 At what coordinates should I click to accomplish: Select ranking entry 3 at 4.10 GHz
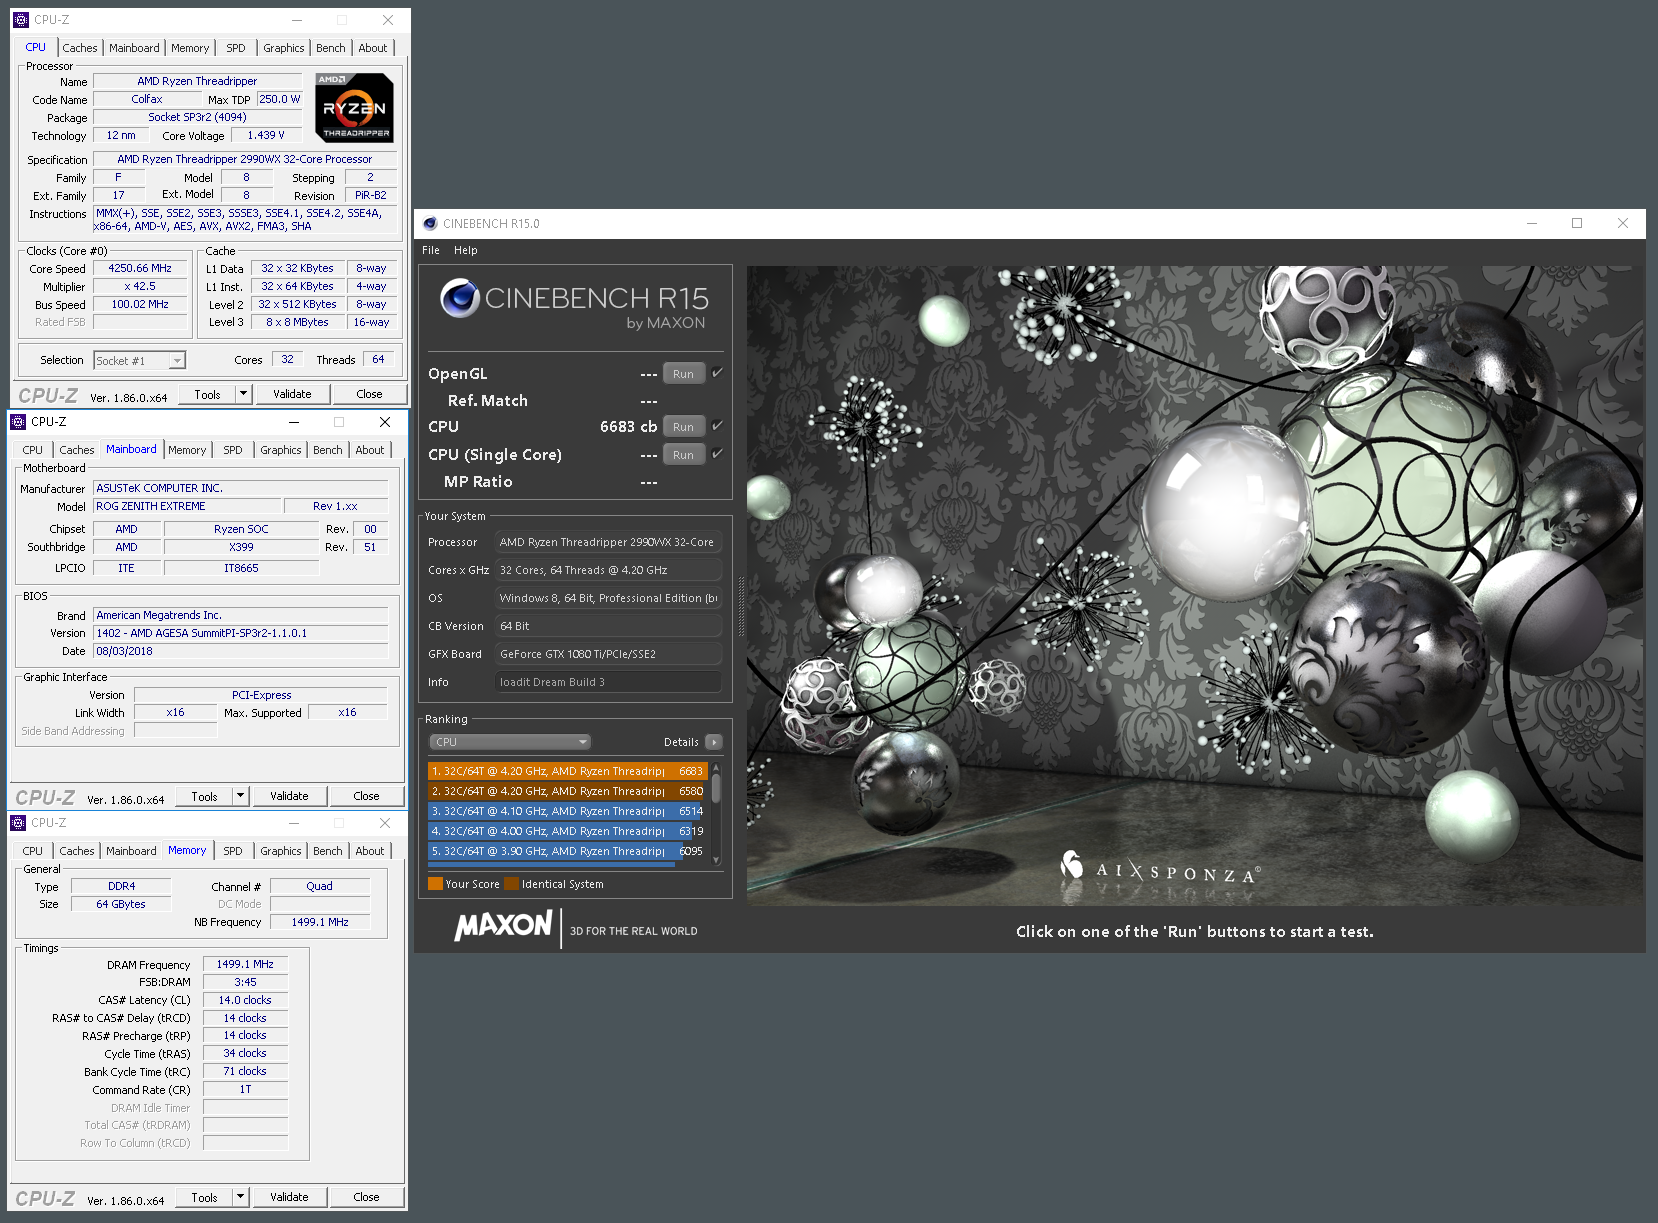[568, 811]
